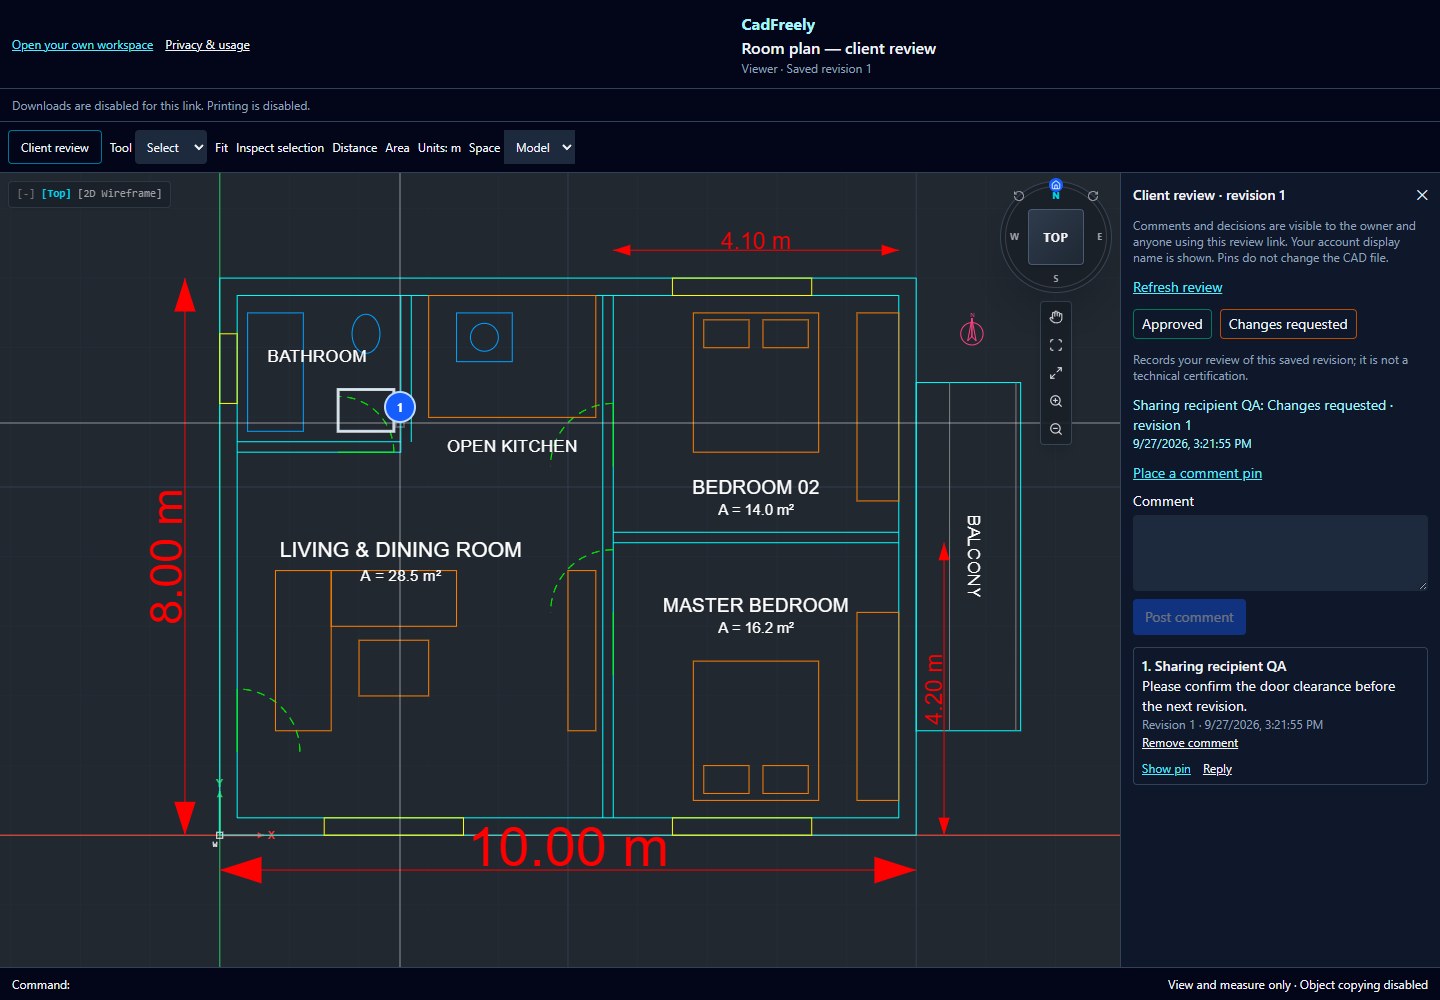
Task: Click comment pin number 1 on drawing
Action: [400, 407]
